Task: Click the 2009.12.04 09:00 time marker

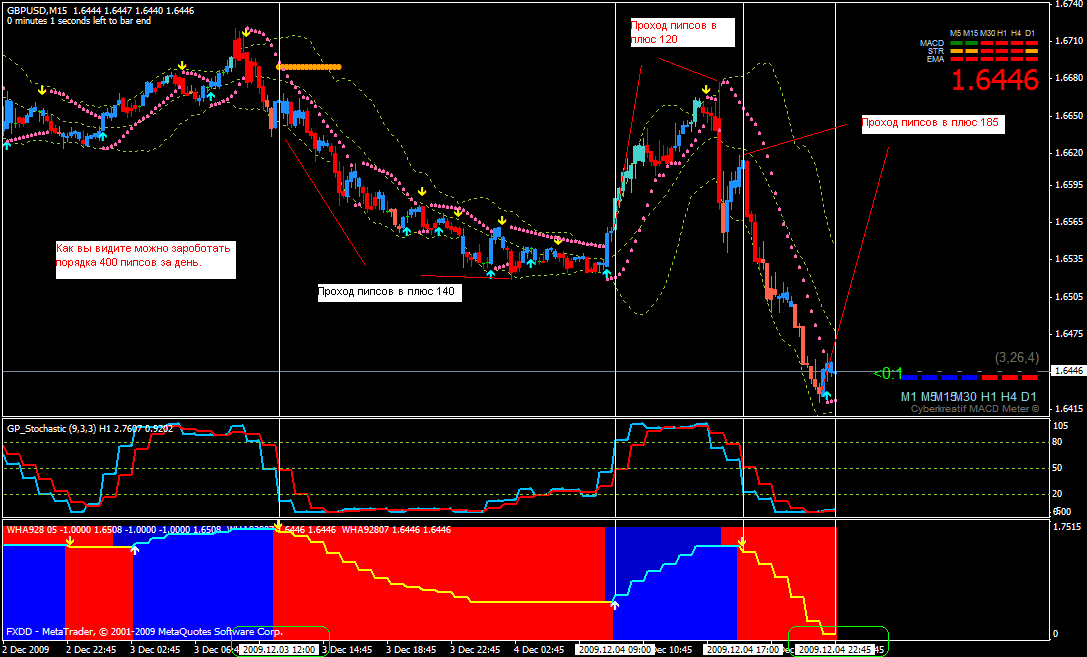Action: (616, 649)
